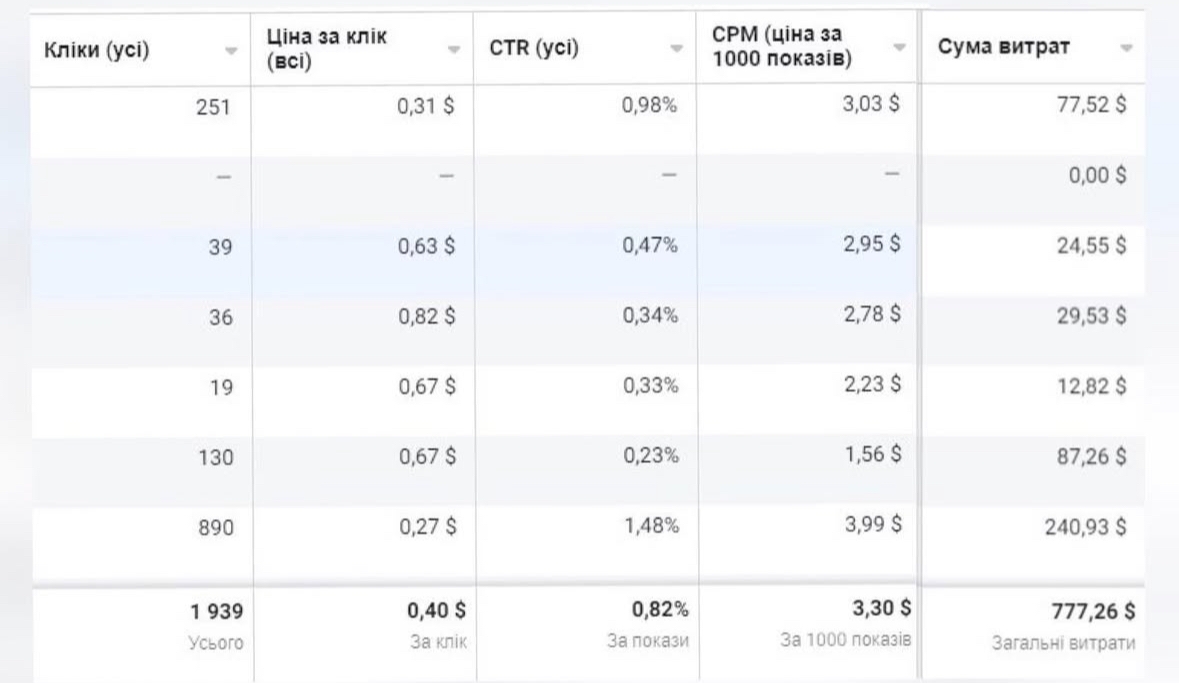
Task: Open the CPM column dropdown arrow
Action: (899, 47)
